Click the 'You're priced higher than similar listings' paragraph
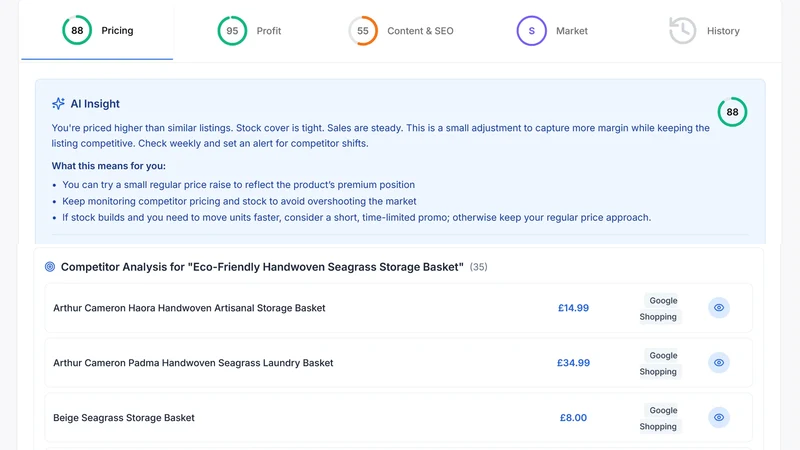 coord(381,136)
